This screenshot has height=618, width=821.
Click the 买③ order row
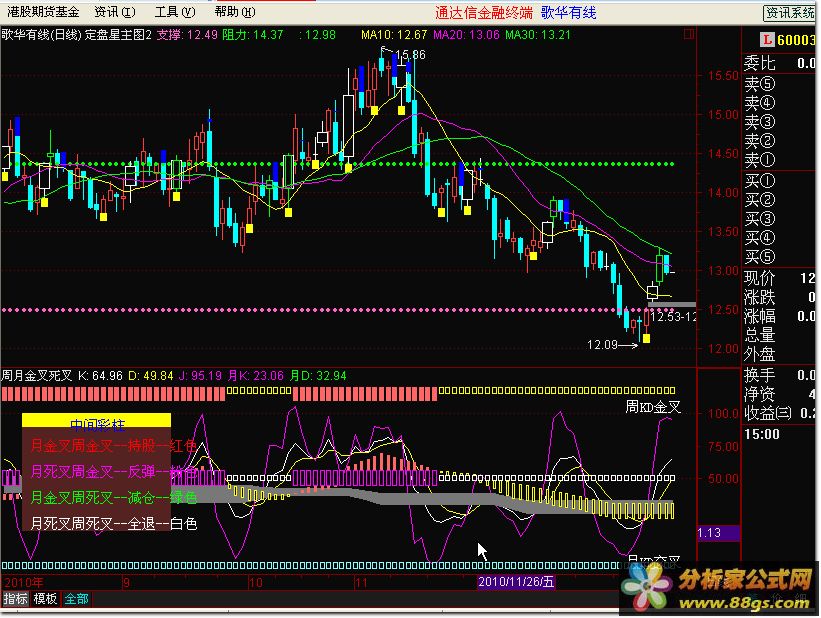[779, 219]
